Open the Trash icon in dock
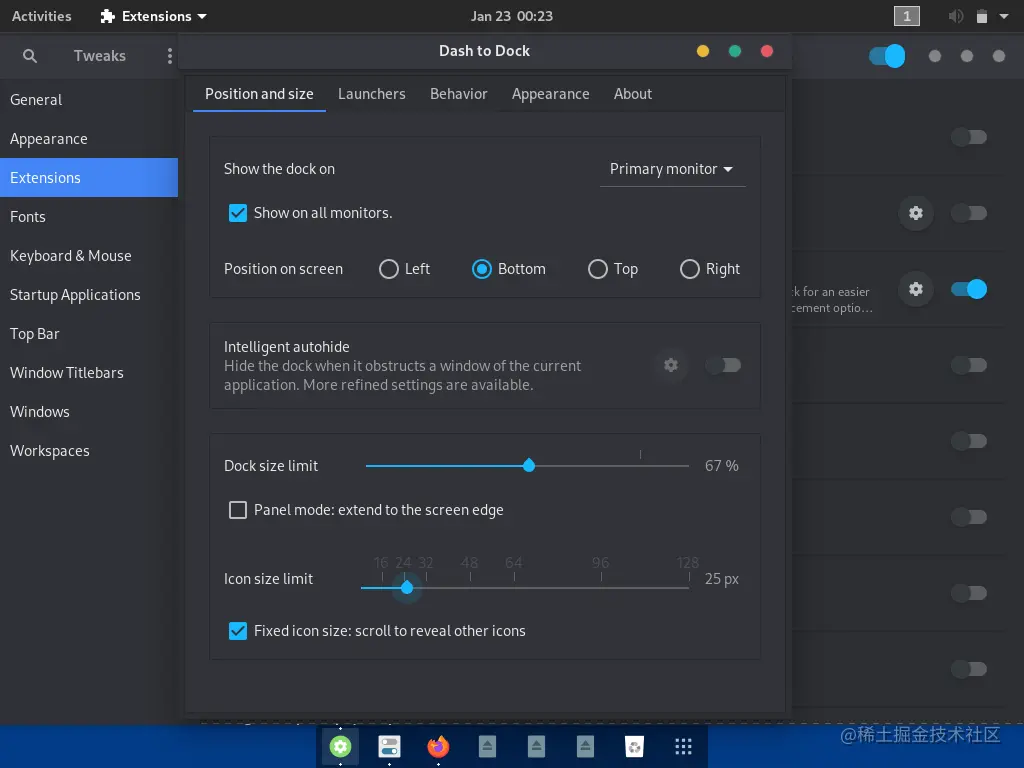 click(634, 746)
